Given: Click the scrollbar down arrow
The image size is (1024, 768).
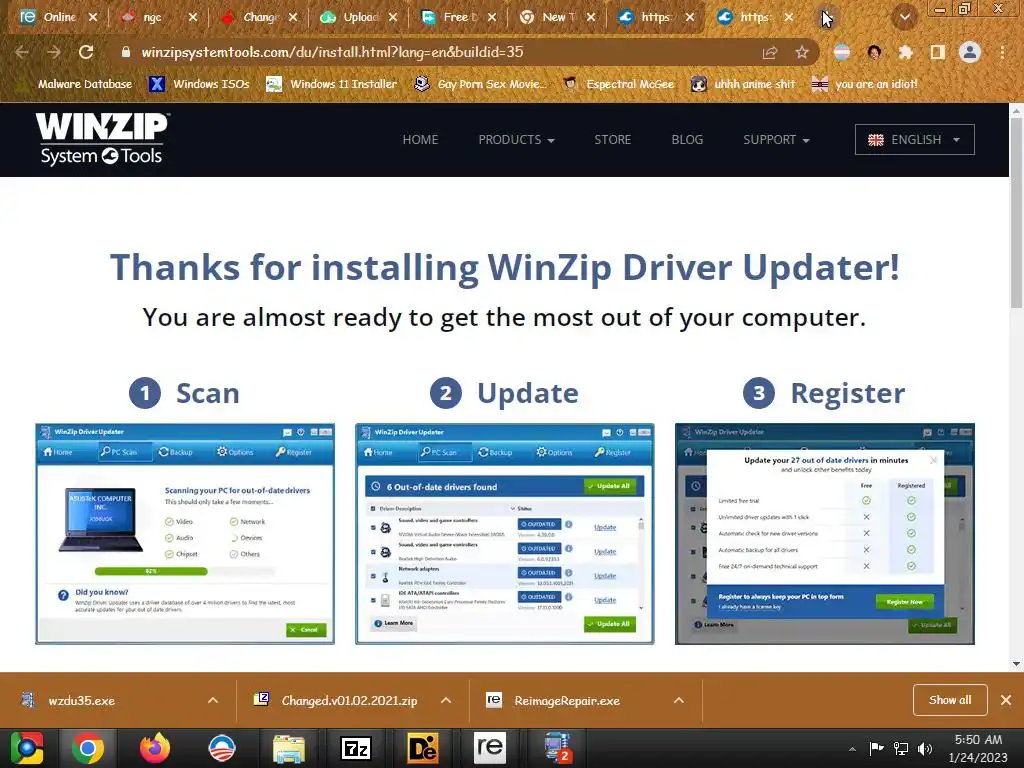Looking at the screenshot, I should (x=1016, y=664).
